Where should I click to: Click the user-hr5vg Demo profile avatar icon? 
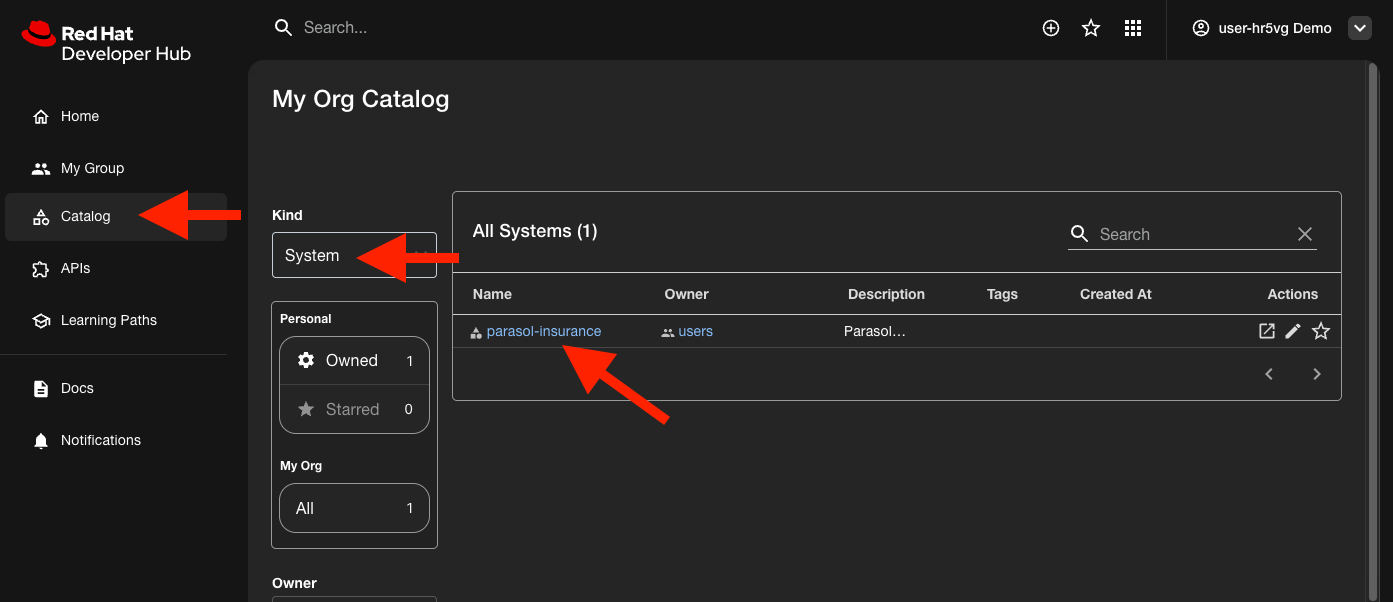click(x=1201, y=28)
